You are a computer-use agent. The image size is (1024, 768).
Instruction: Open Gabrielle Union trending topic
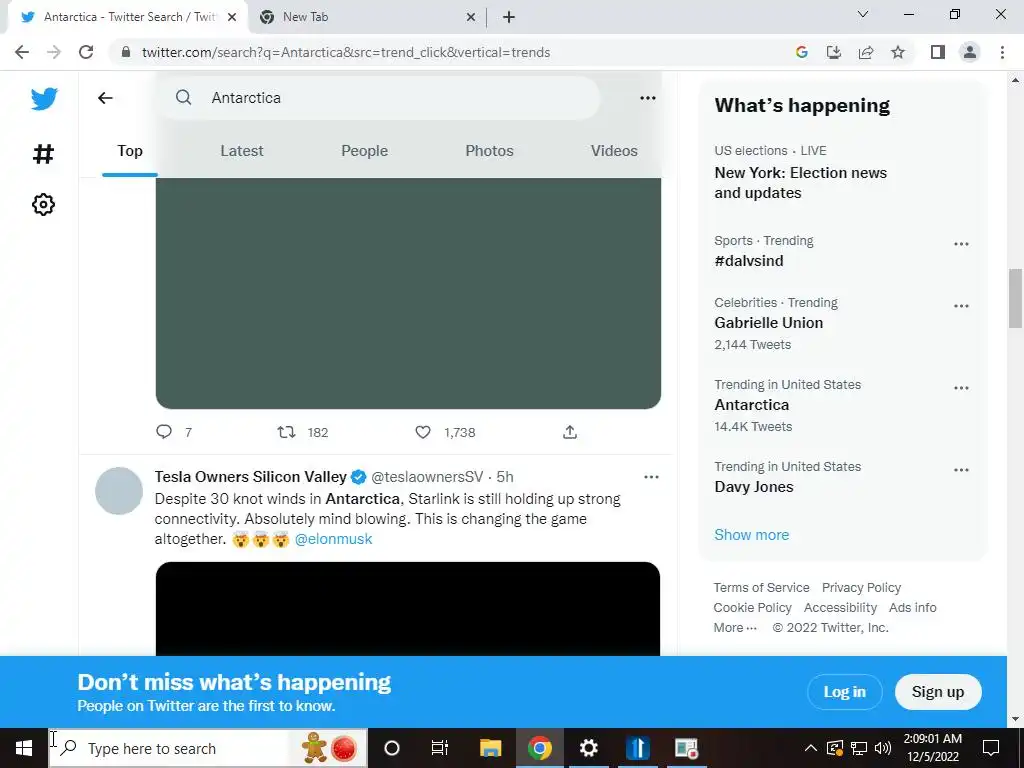768,323
